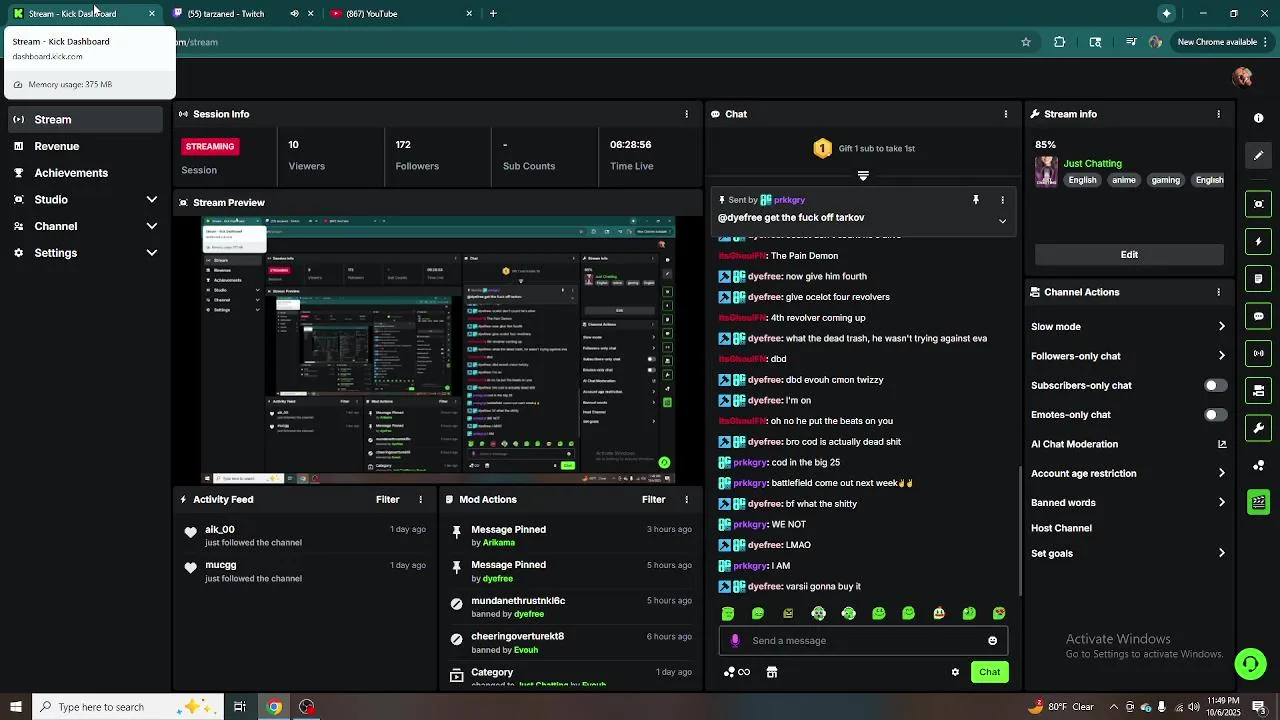Viewport: 1280px width, 720px height.
Task: Collapse the gift sub banner arrow
Action: [863, 176]
